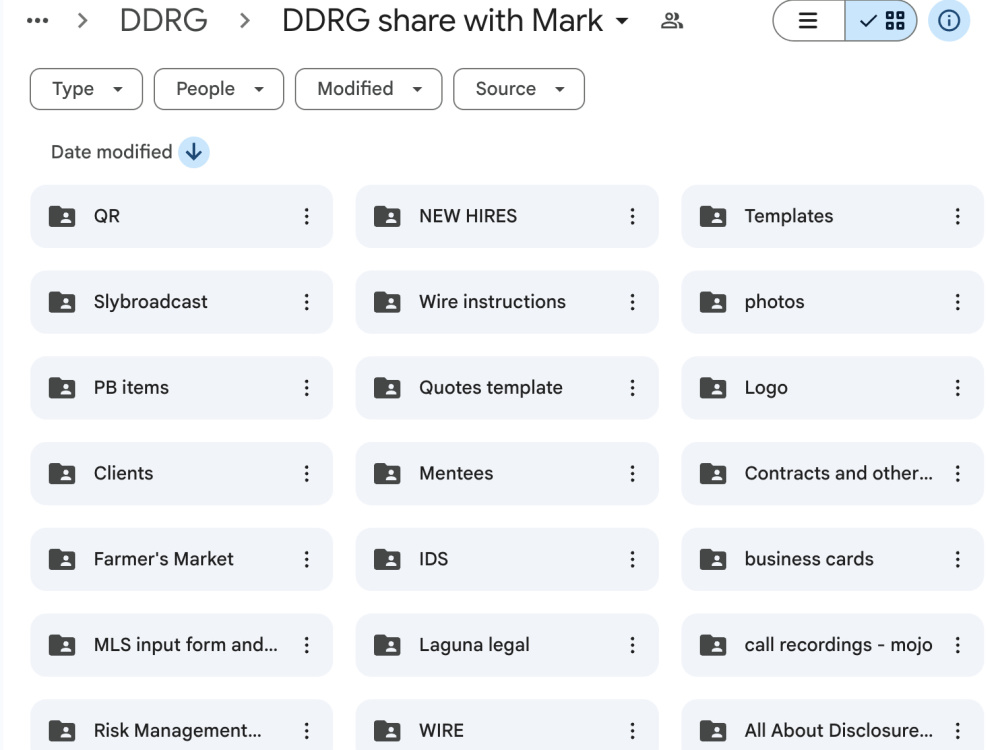1000x750 pixels.
Task: Select the MLS input form and... folder
Action: (182, 645)
